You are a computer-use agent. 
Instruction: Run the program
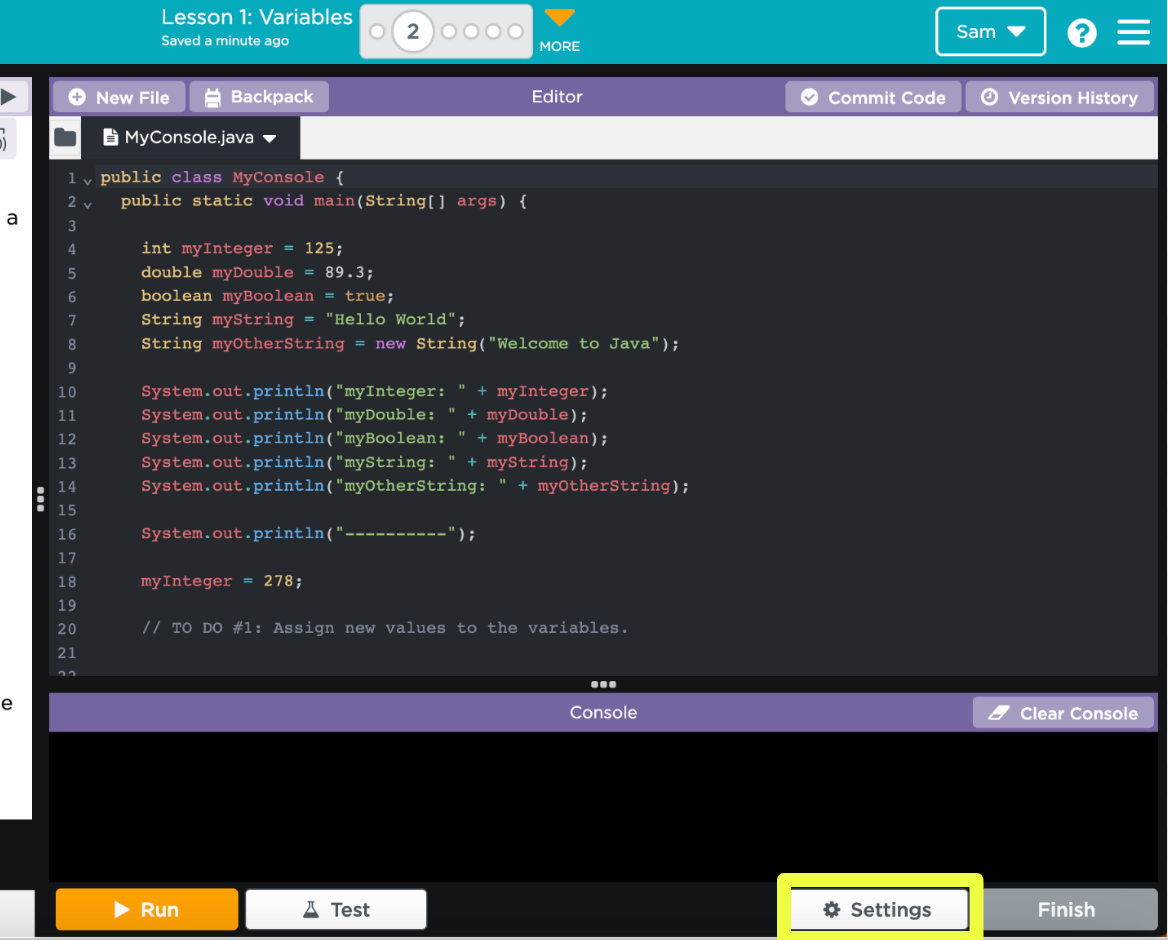(x=147, y=910)
